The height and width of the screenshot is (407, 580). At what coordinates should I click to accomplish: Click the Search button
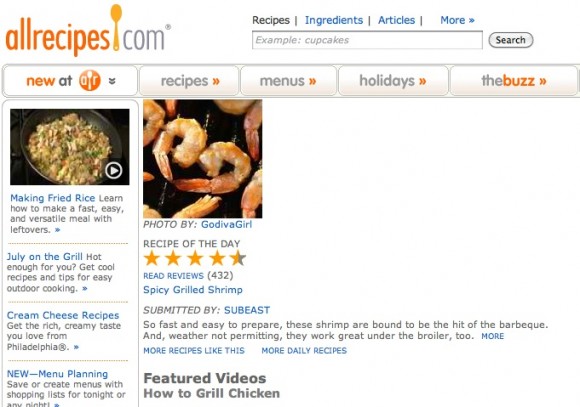[x=511, y=40]
